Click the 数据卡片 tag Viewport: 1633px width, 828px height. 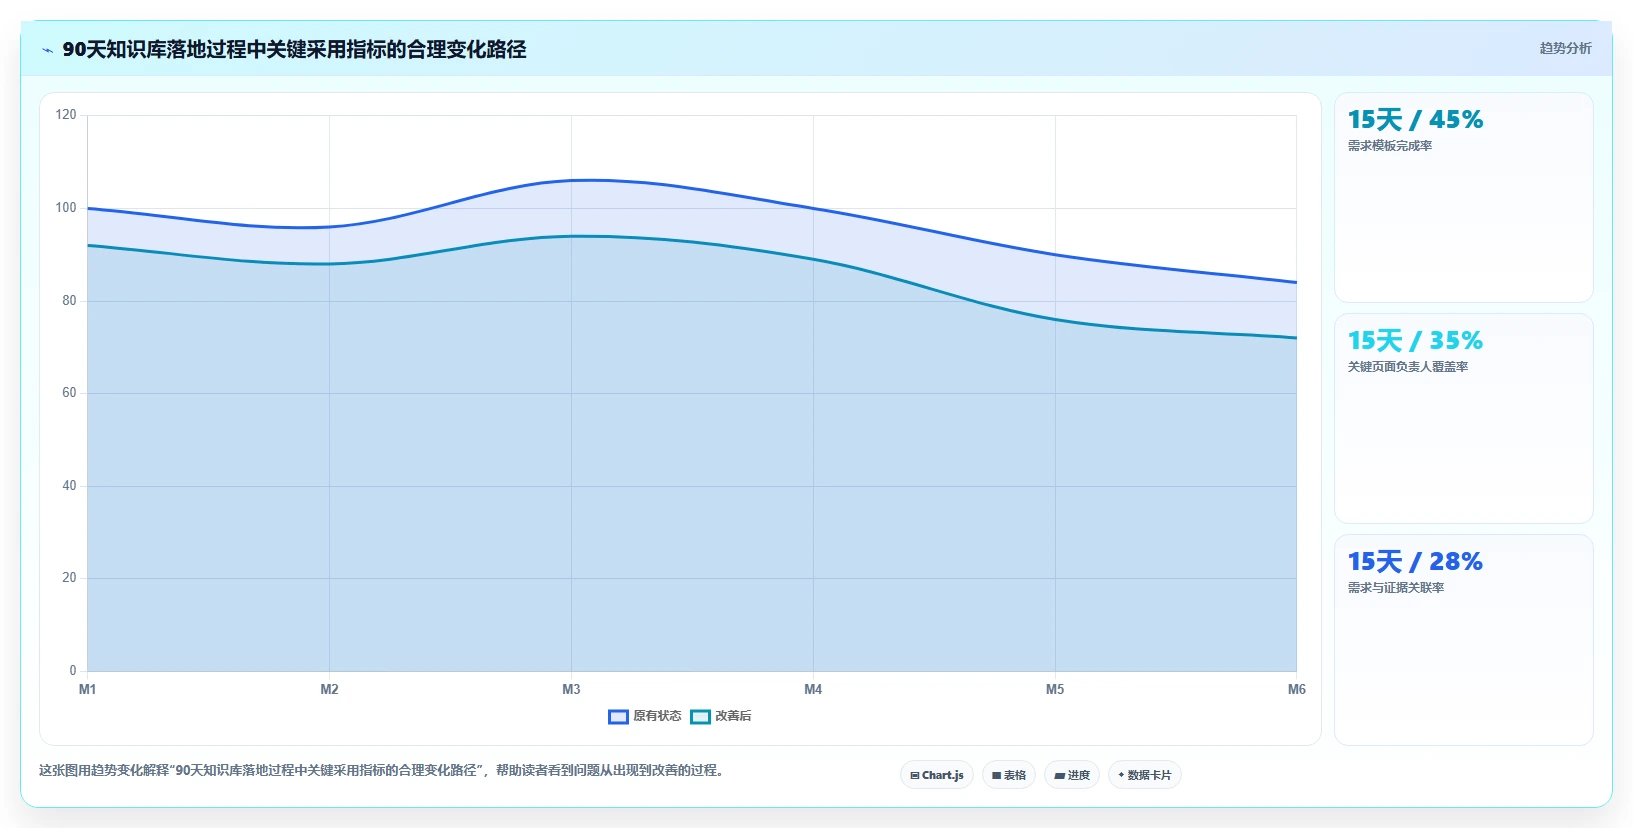(x=1145, y=775)
